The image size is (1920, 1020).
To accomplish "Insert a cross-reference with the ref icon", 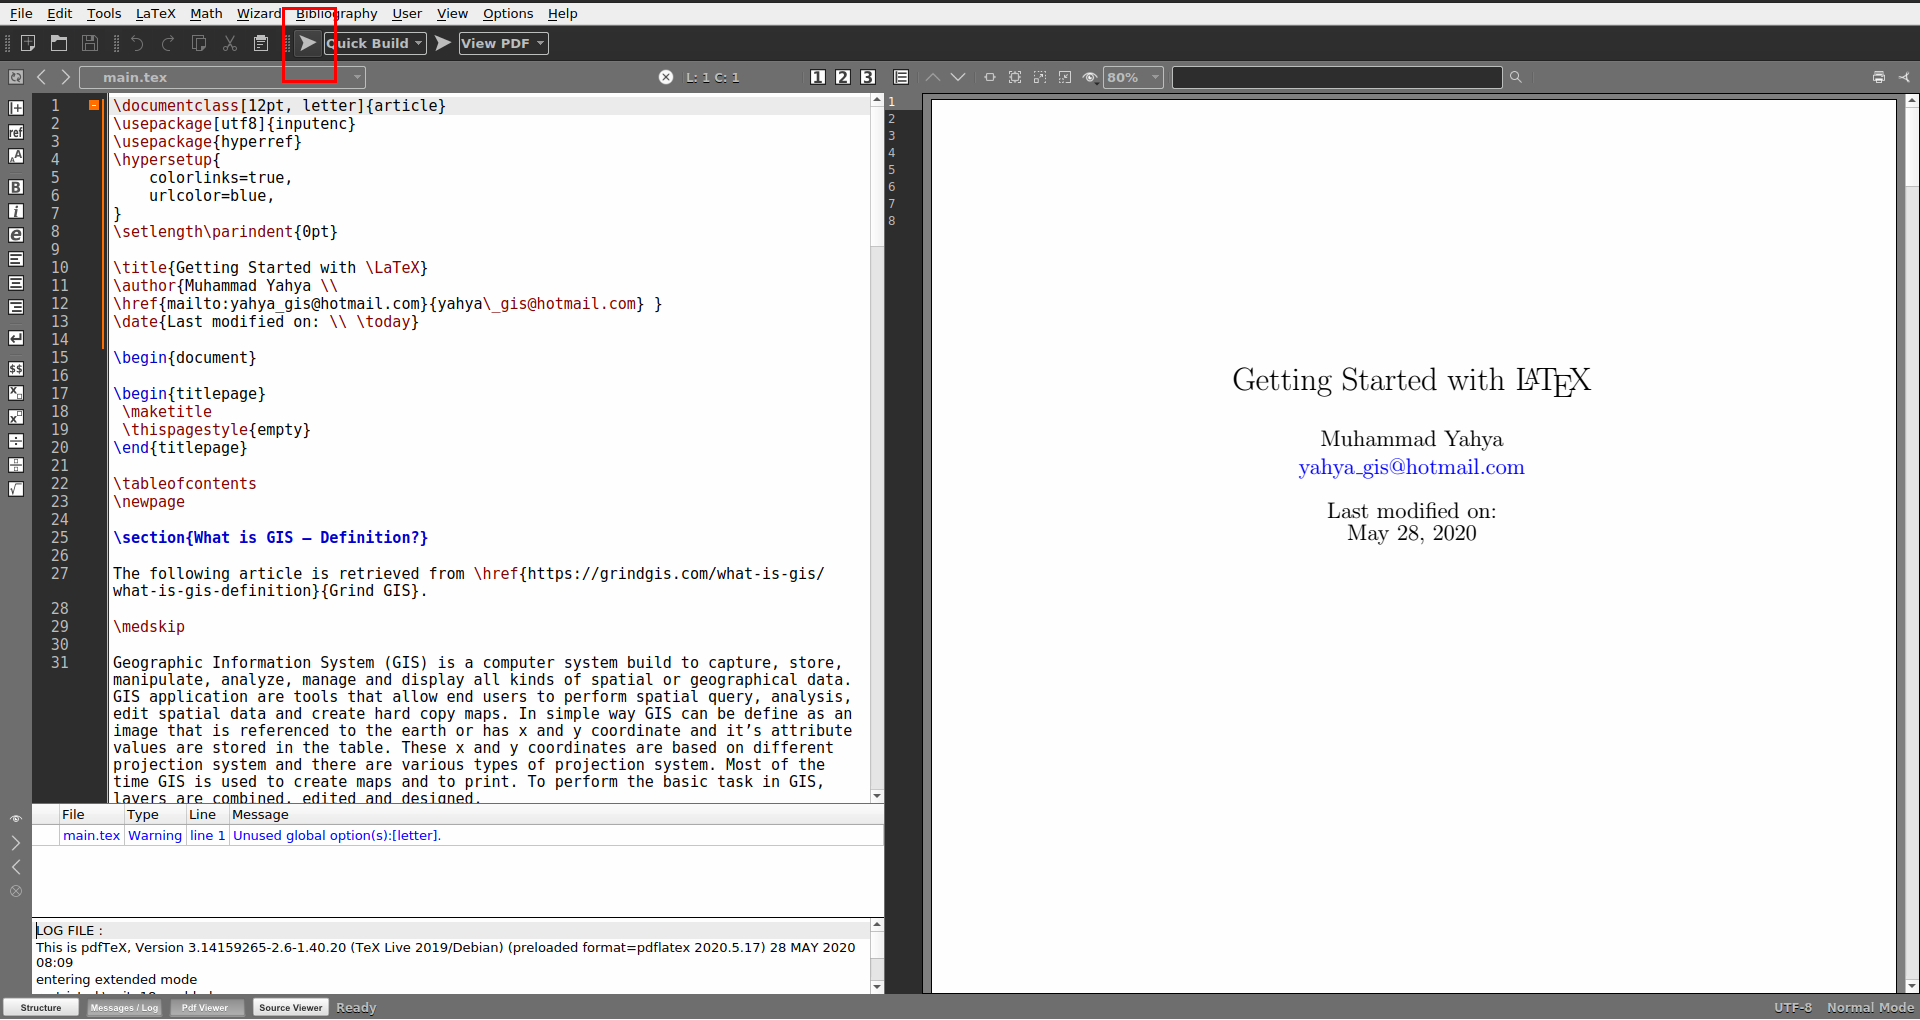I will tap(16, 131).
